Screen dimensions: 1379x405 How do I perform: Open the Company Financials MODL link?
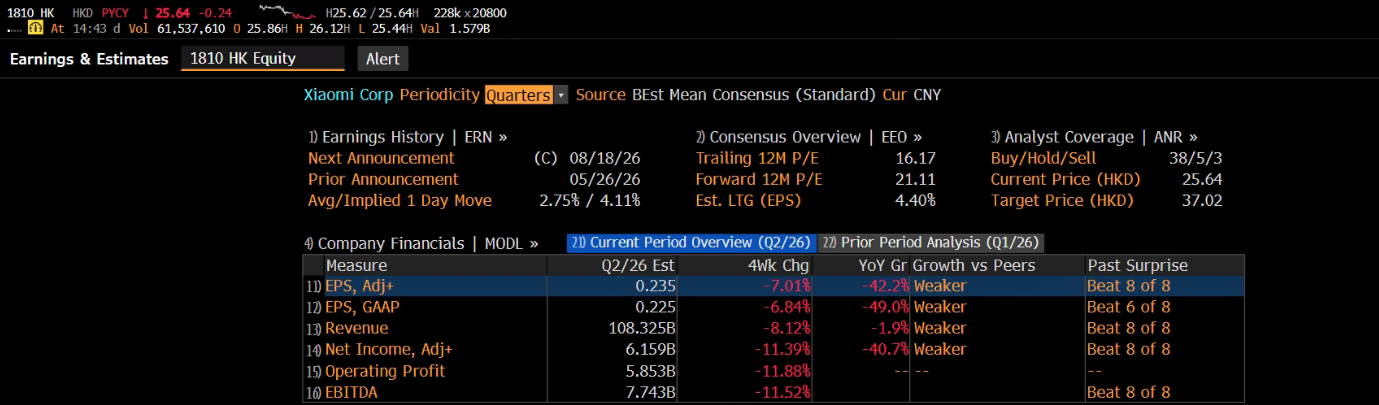click(421, 243)
